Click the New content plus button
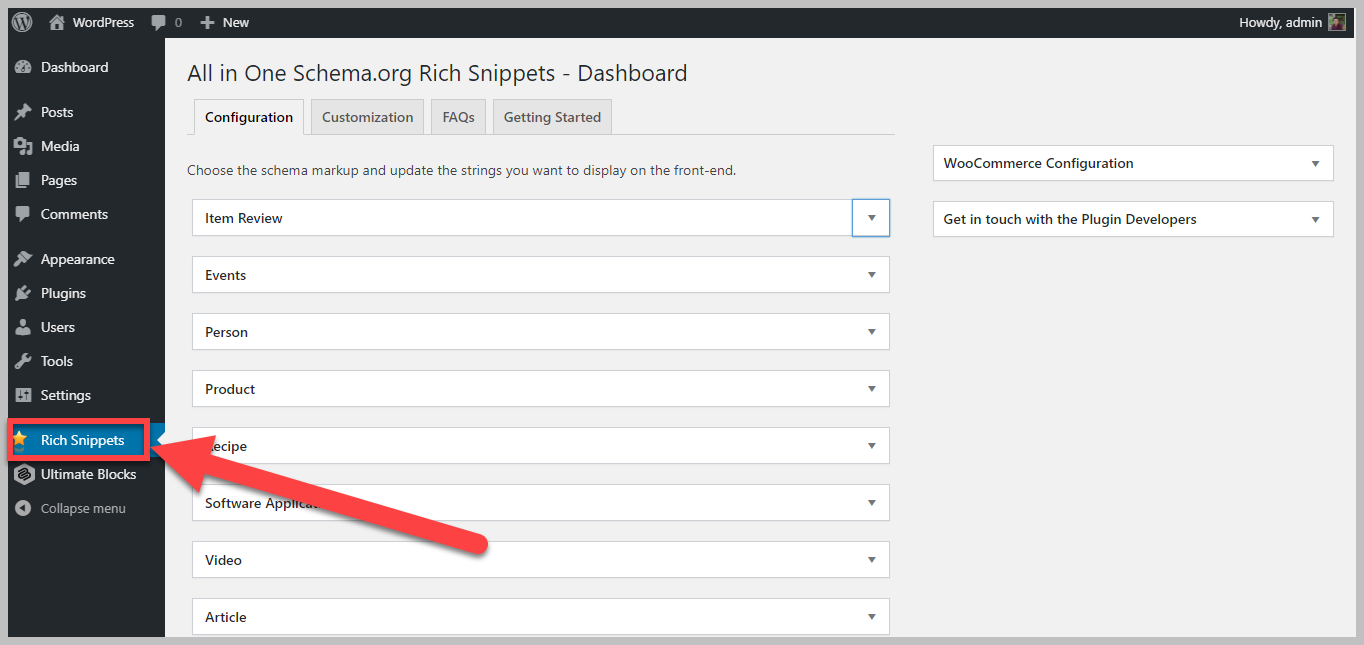The image size is (1364, 645). tap(224, 22)
